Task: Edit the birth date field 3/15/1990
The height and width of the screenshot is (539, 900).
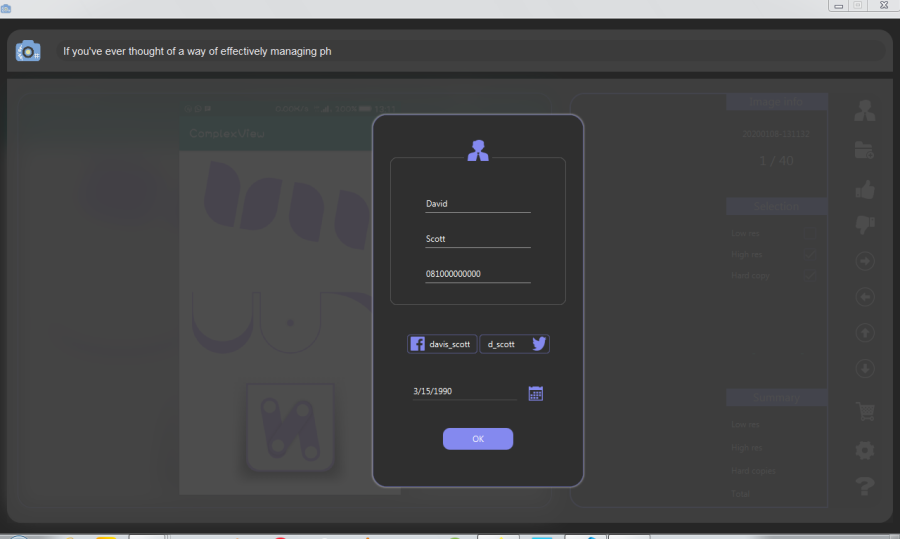Action: 464,391
